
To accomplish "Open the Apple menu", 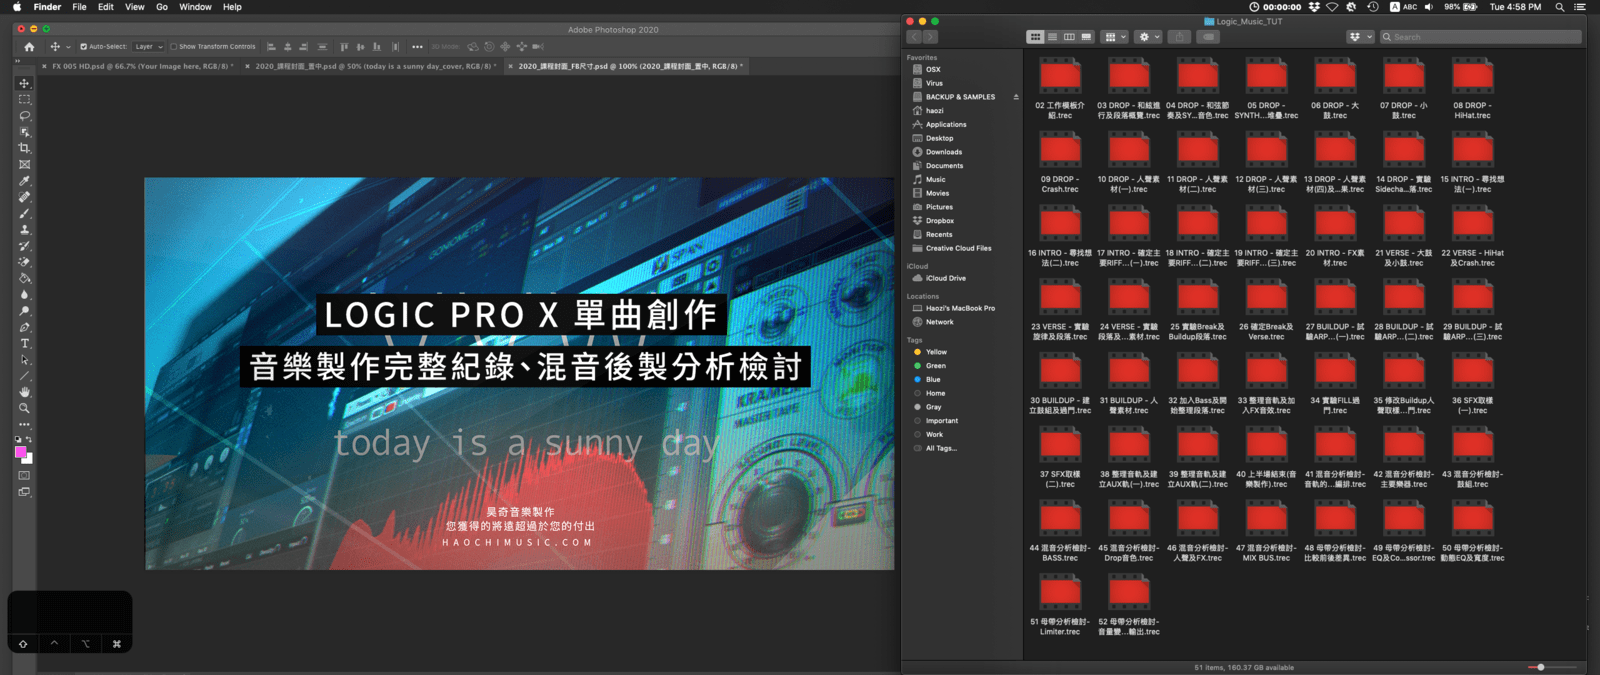I will point(16,7).
